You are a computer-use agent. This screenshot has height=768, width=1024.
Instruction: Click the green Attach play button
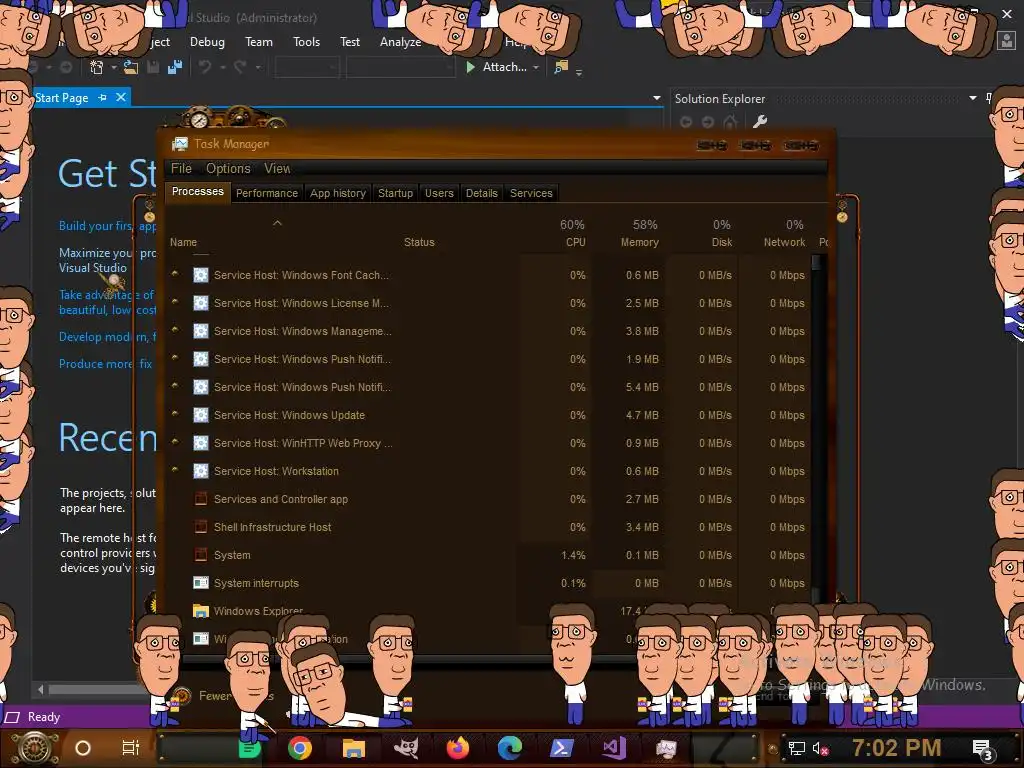coord(470,67)
